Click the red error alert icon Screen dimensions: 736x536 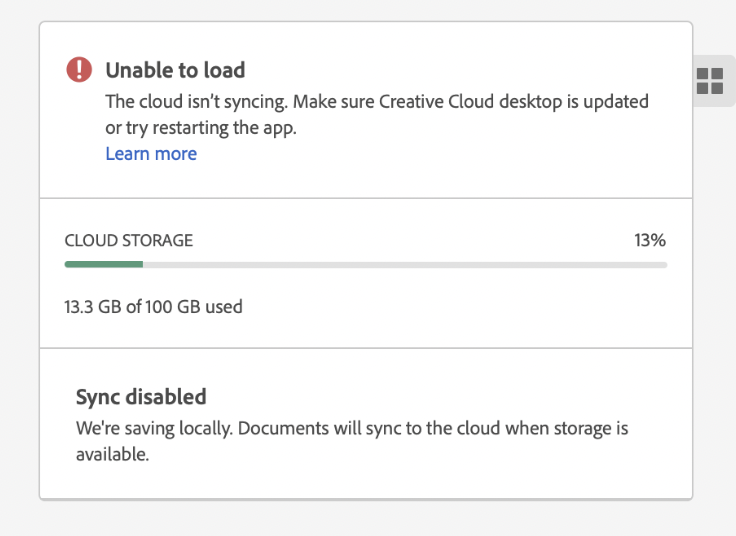coord(79,70)
